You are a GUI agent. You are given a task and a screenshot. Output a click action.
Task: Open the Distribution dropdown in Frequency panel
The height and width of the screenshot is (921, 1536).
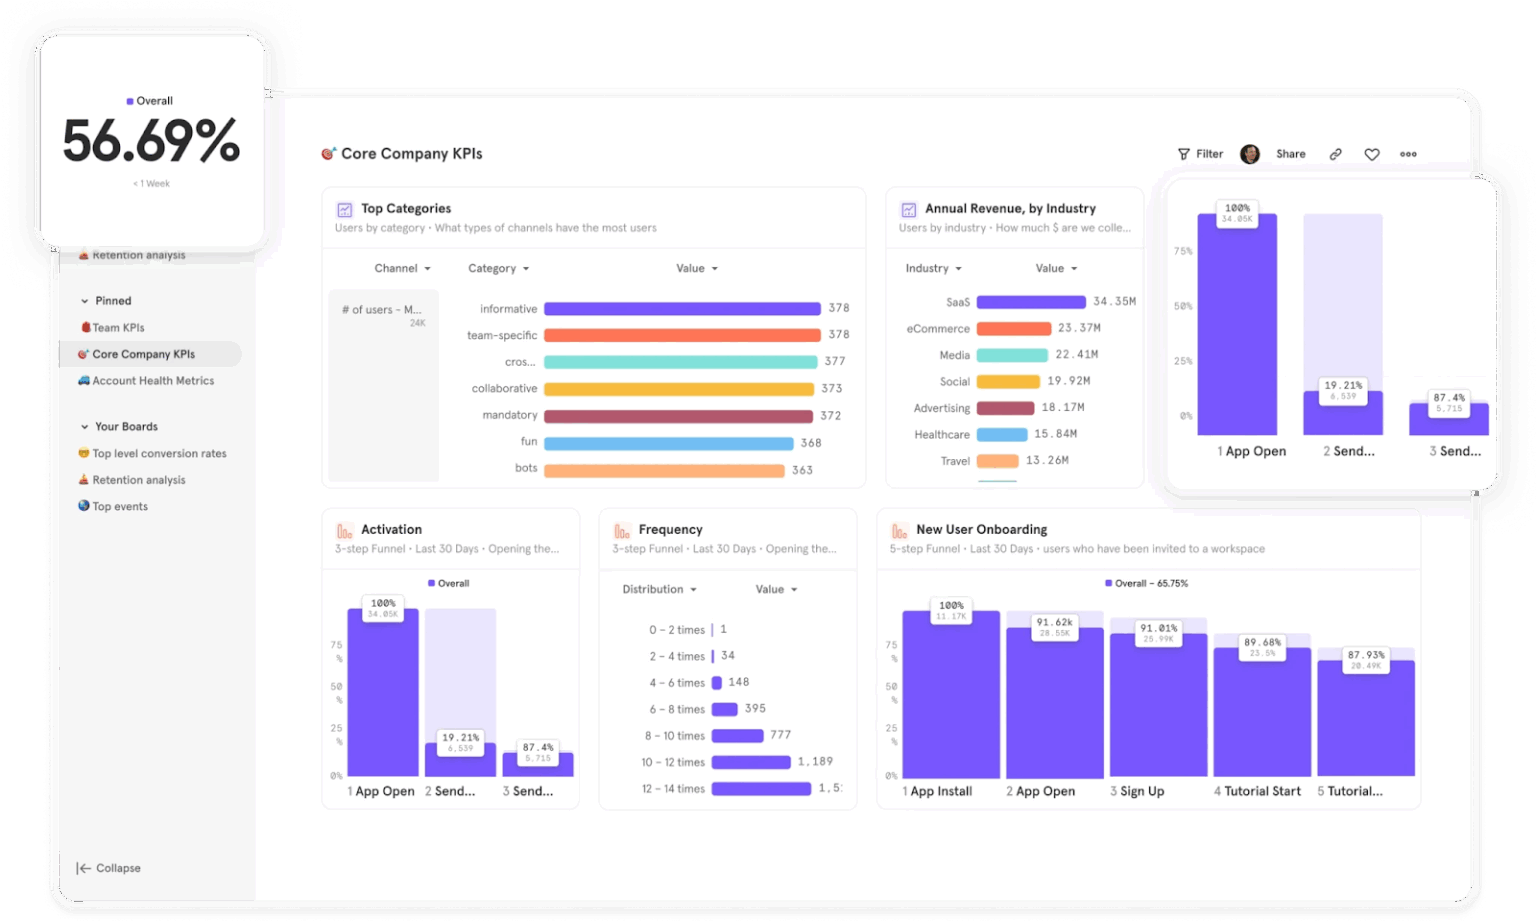click(x=657, y=589)
